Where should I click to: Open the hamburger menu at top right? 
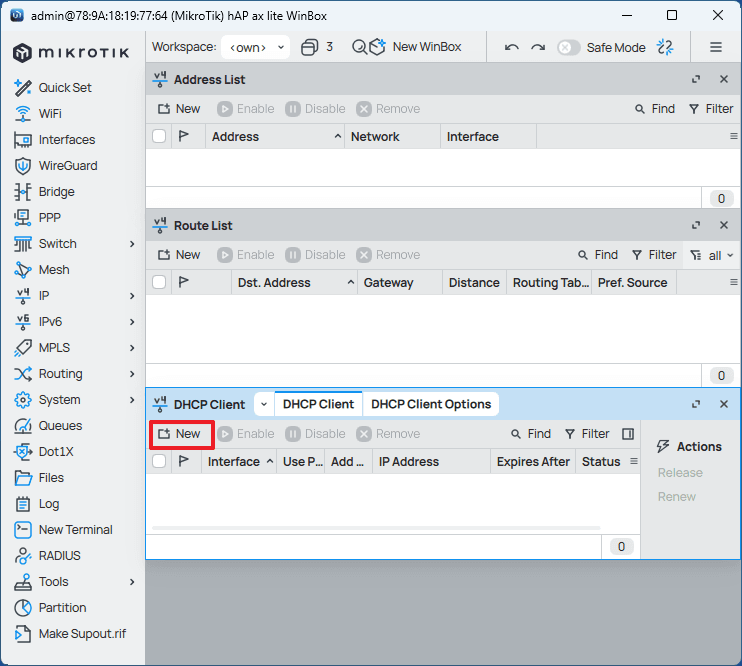716,47
